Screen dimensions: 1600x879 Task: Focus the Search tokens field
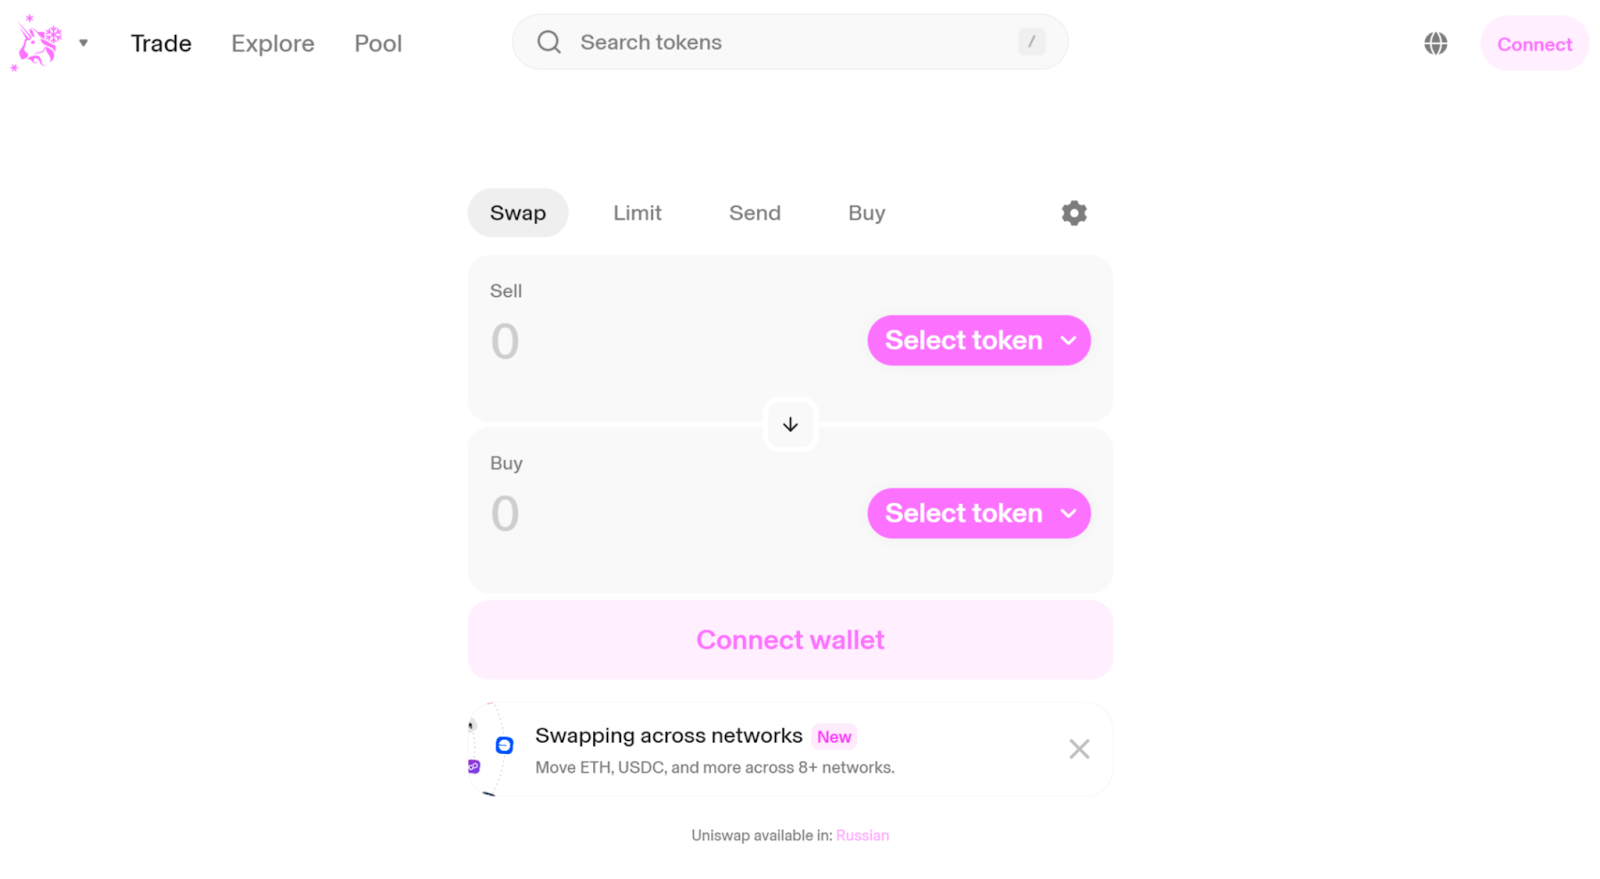[780, 42]
